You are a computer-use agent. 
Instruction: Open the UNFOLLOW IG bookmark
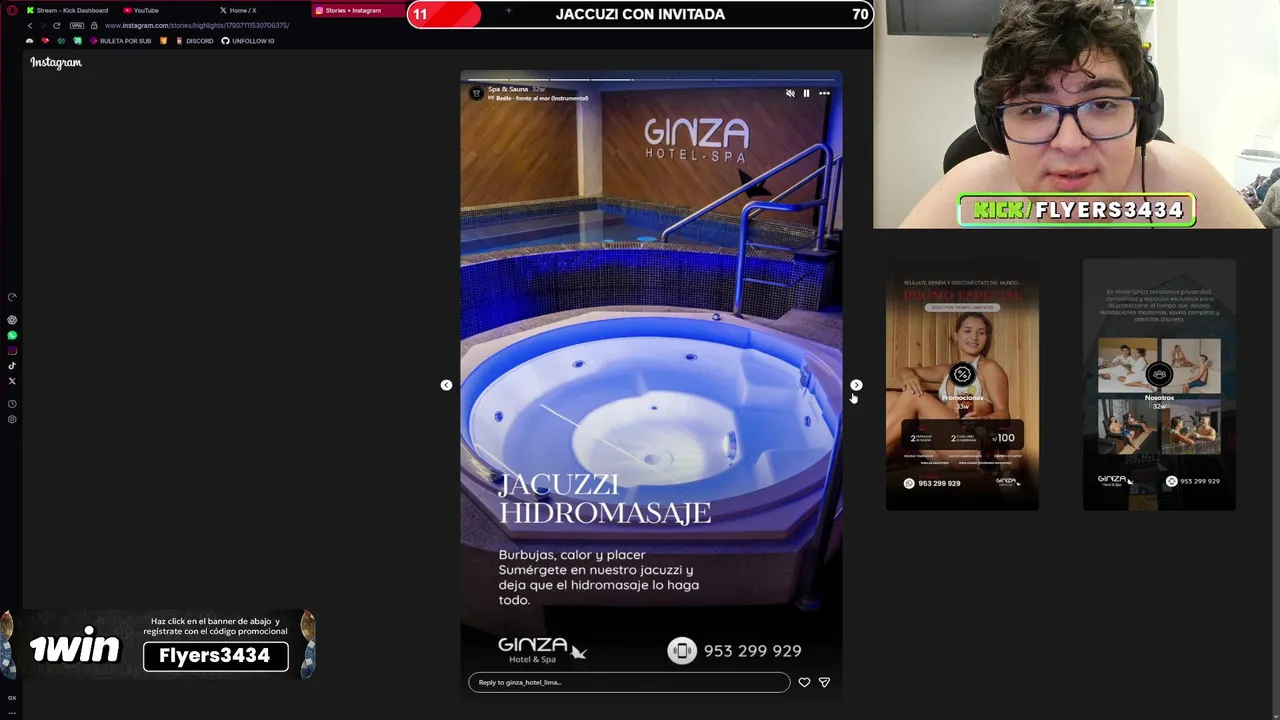(247, 41)
